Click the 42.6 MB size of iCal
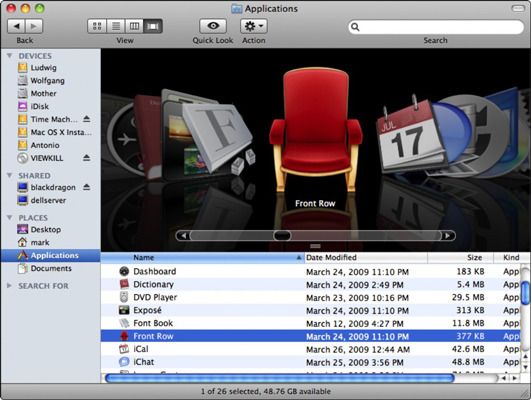Viewport: 531px width, 400px height. (x=468, y=349)
